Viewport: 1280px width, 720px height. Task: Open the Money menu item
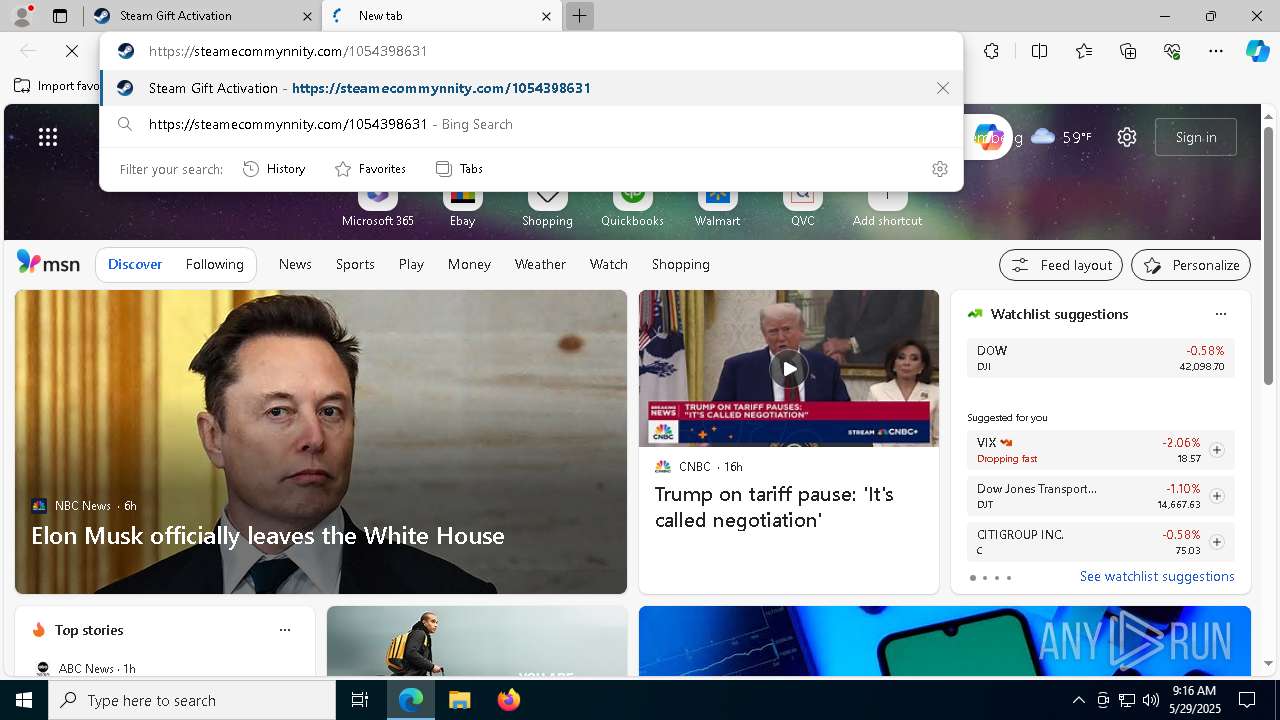469,264
